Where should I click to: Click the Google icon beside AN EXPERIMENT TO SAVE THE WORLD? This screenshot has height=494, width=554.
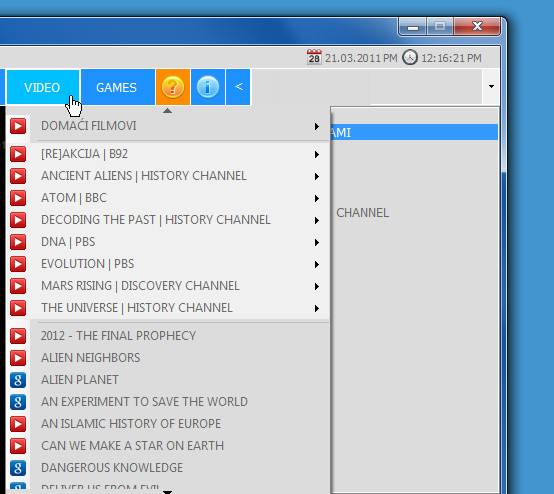coord(18,402)
